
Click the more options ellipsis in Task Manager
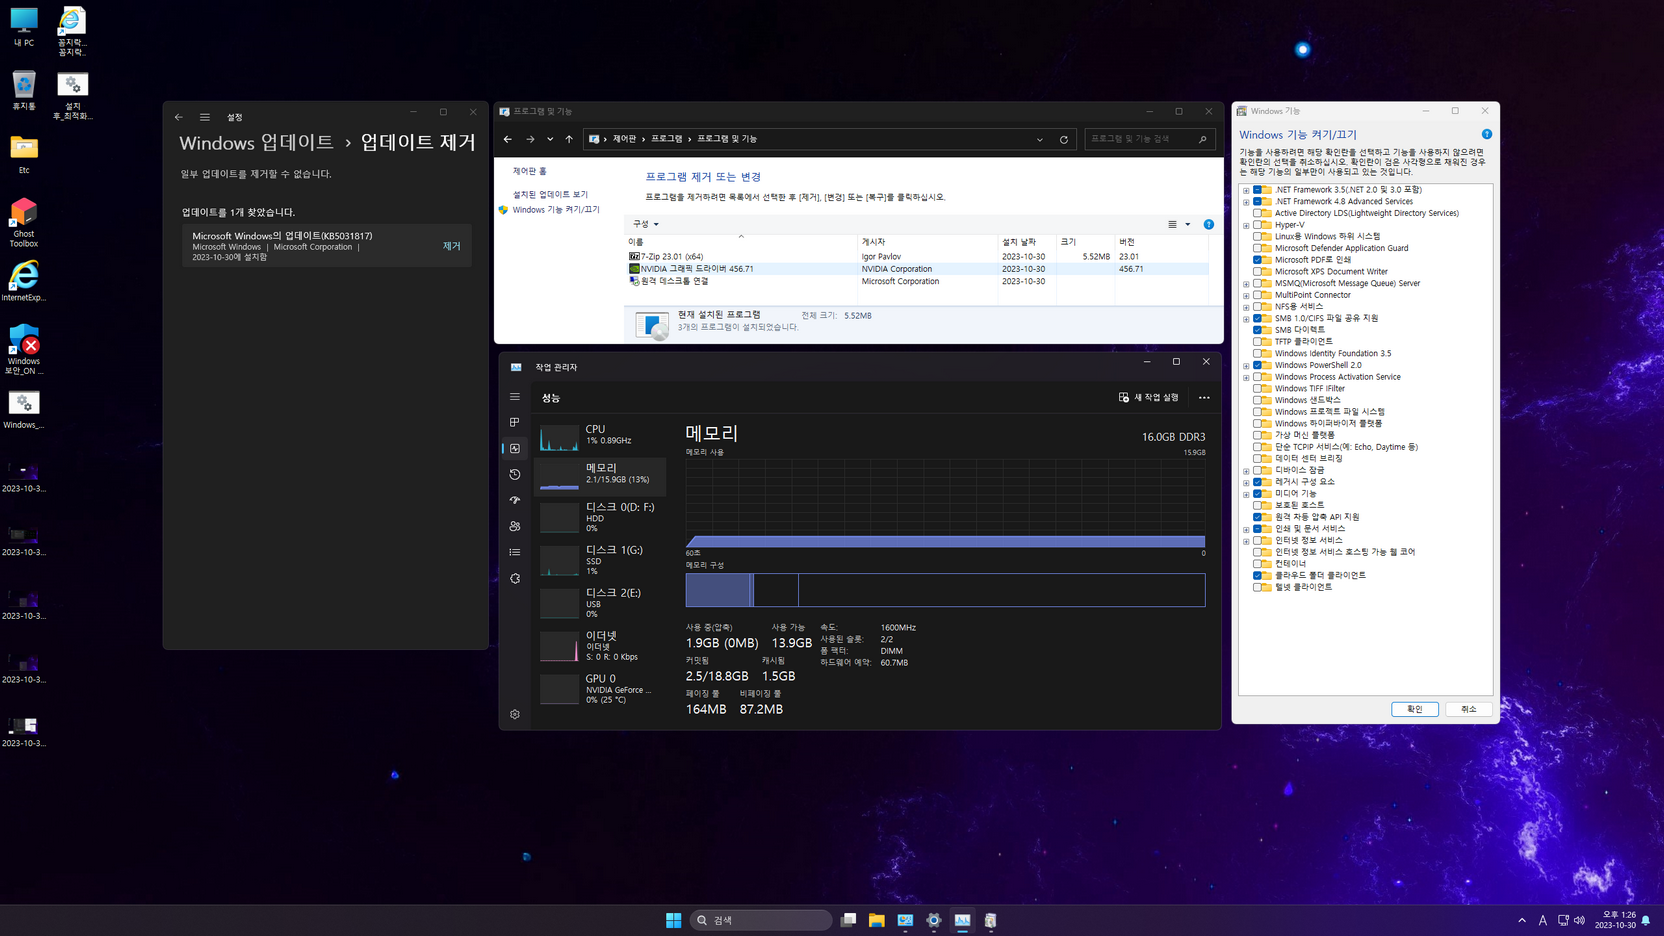point(1204,398)
